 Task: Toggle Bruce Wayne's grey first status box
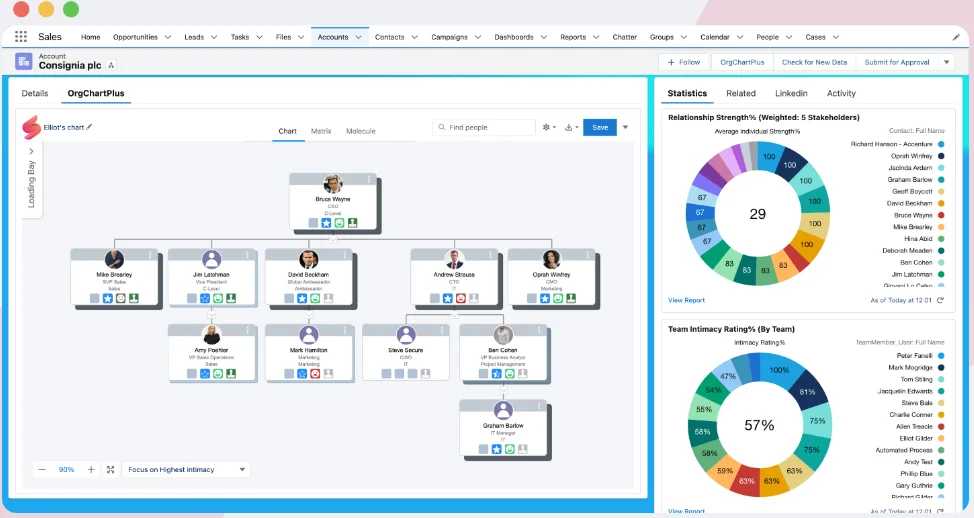pyautogui.click(x=313, y=222)
